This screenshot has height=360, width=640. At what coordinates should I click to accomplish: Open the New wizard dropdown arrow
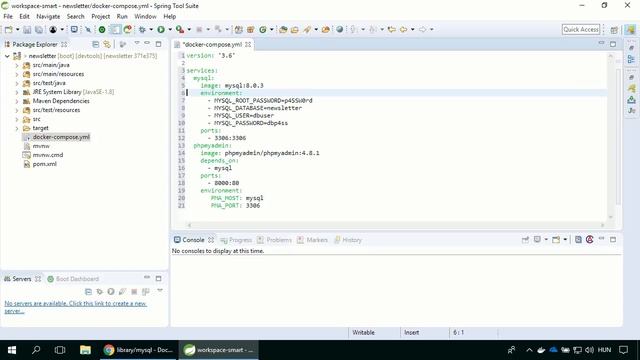pyautogui.click(x=18, y=29)
